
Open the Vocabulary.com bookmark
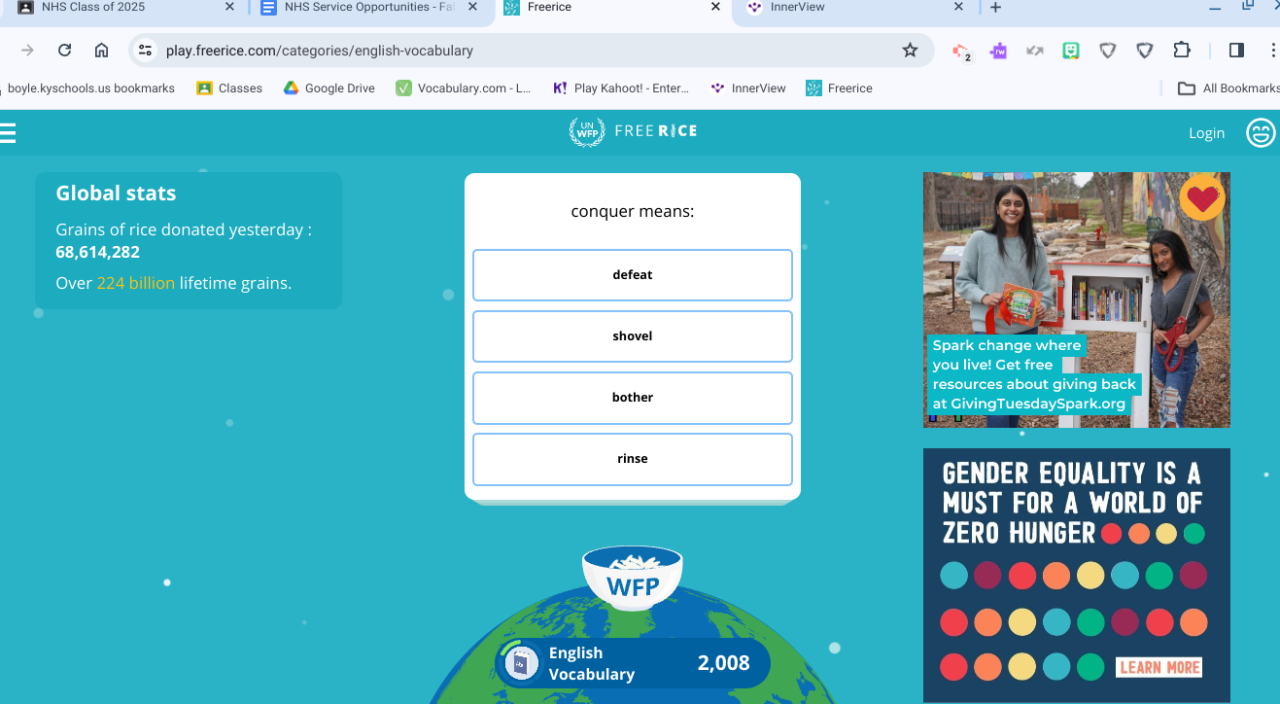click(x=463, y=88)
